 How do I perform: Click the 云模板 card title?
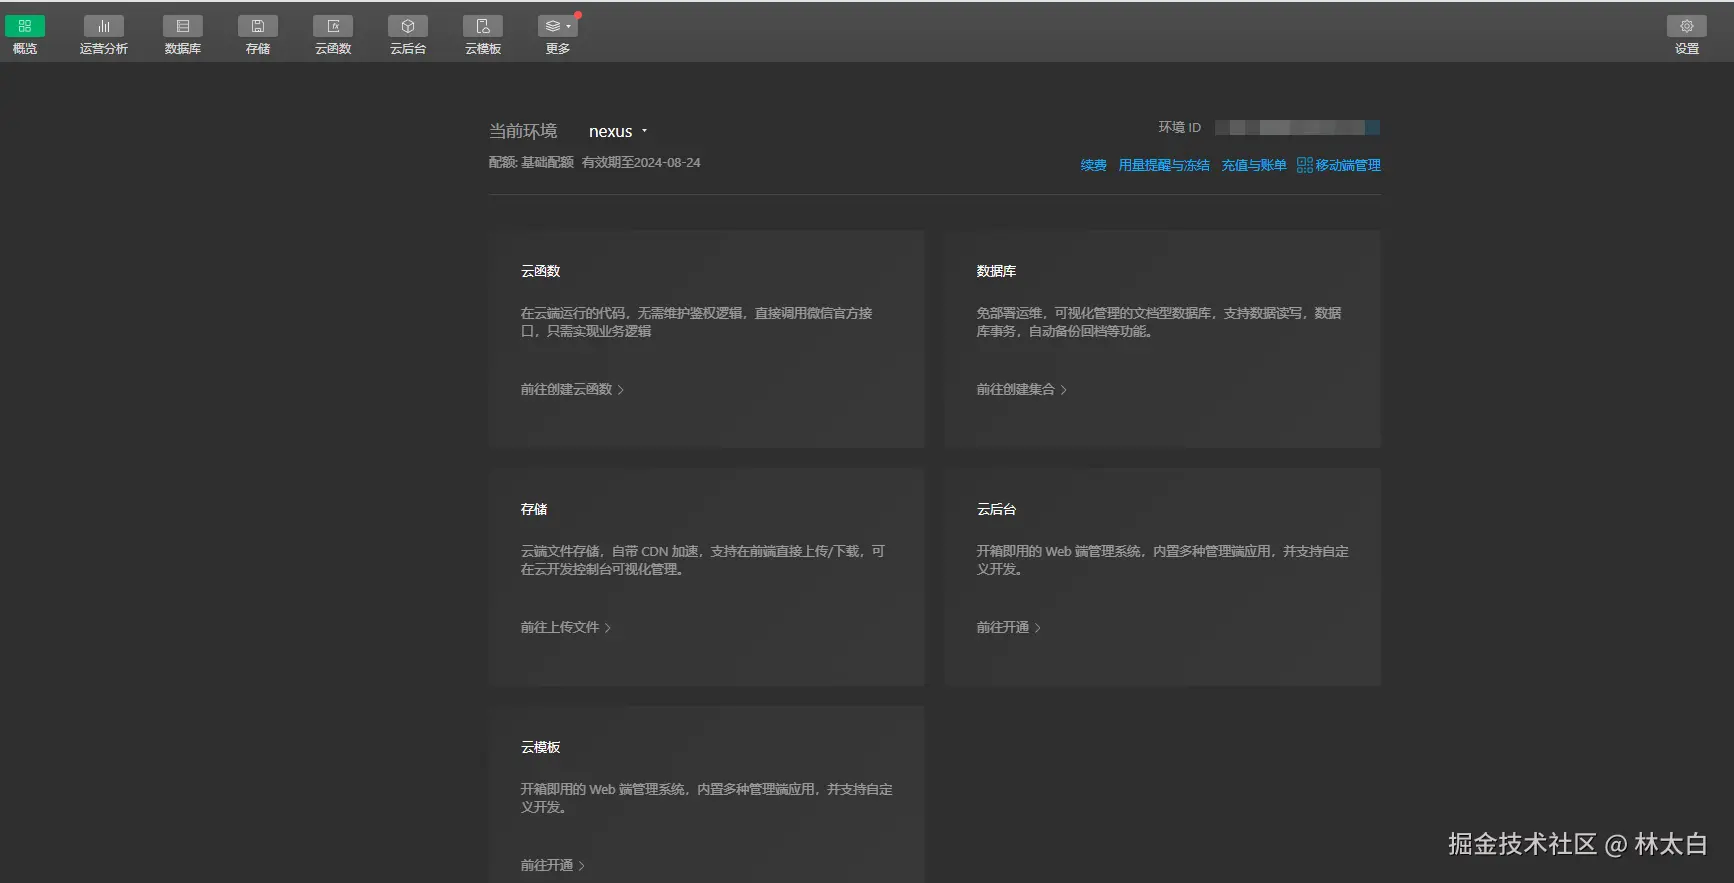click(x=540, y=747)
